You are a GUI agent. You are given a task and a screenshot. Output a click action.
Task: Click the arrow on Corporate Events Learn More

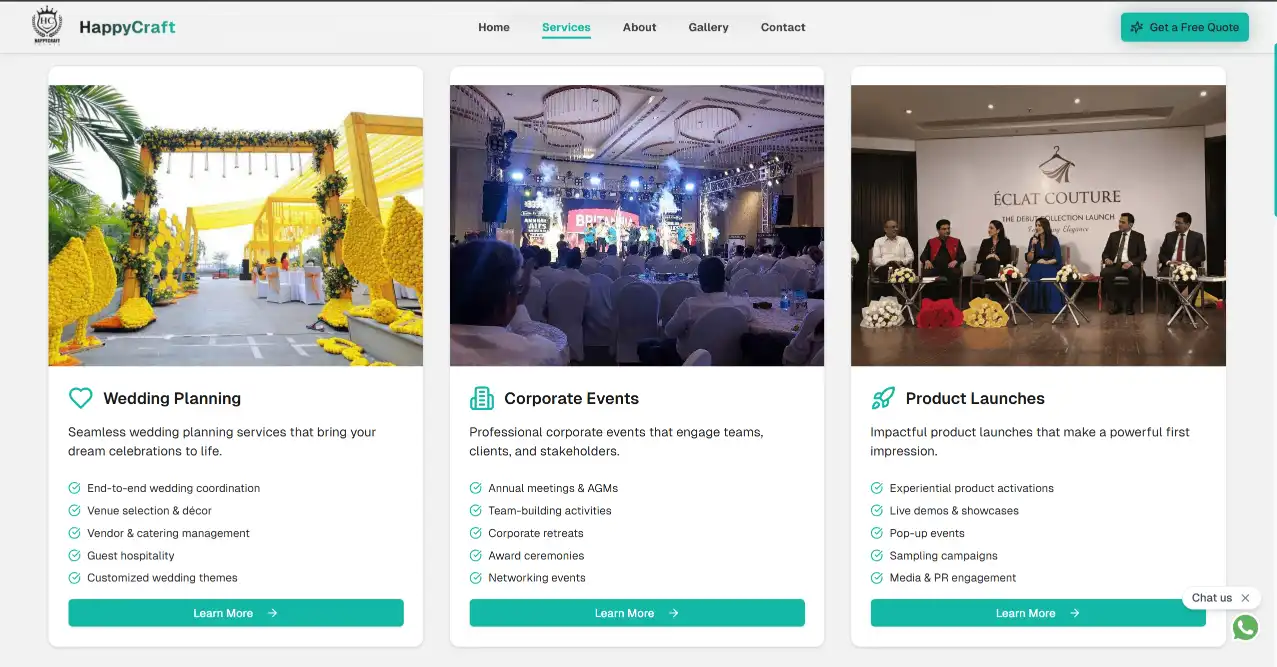(675, 613)
